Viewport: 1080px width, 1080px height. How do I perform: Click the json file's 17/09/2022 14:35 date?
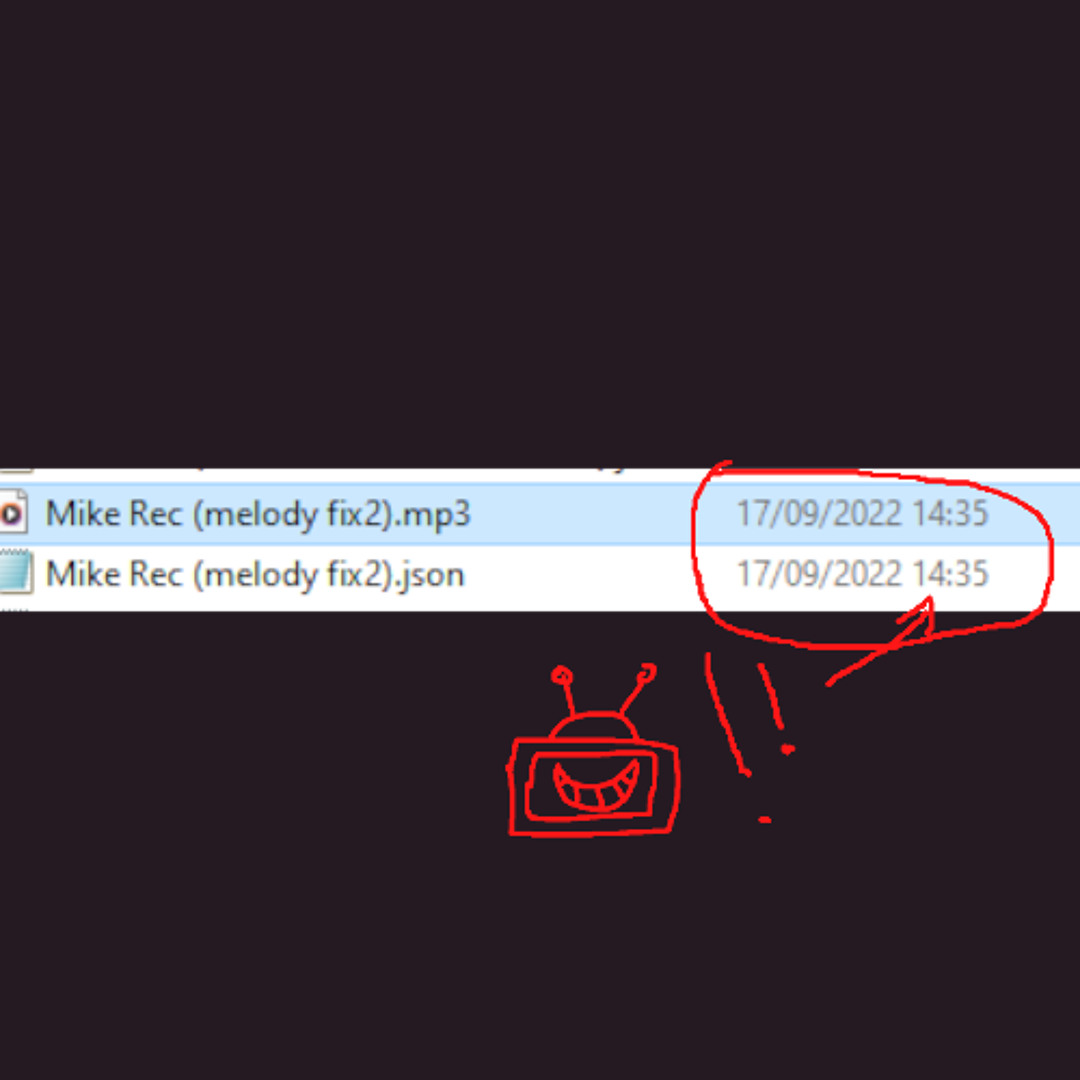tap(862, 574)
